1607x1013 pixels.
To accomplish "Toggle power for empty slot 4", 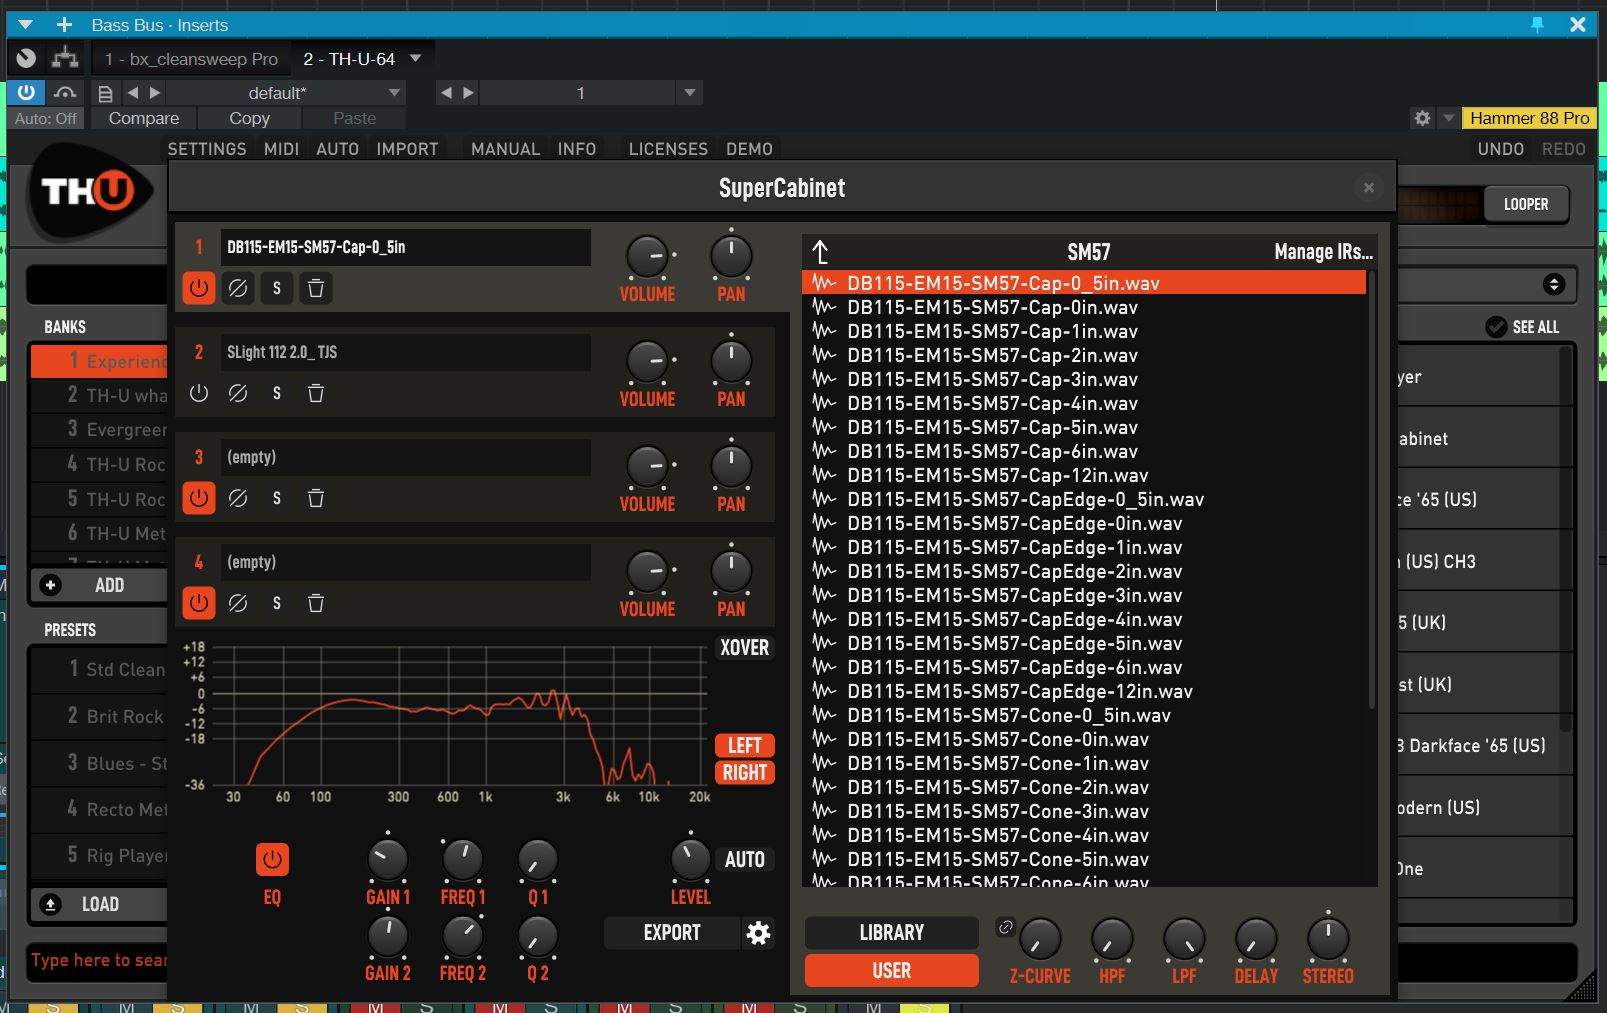I will pyautogui.click(x=199, y=603).
